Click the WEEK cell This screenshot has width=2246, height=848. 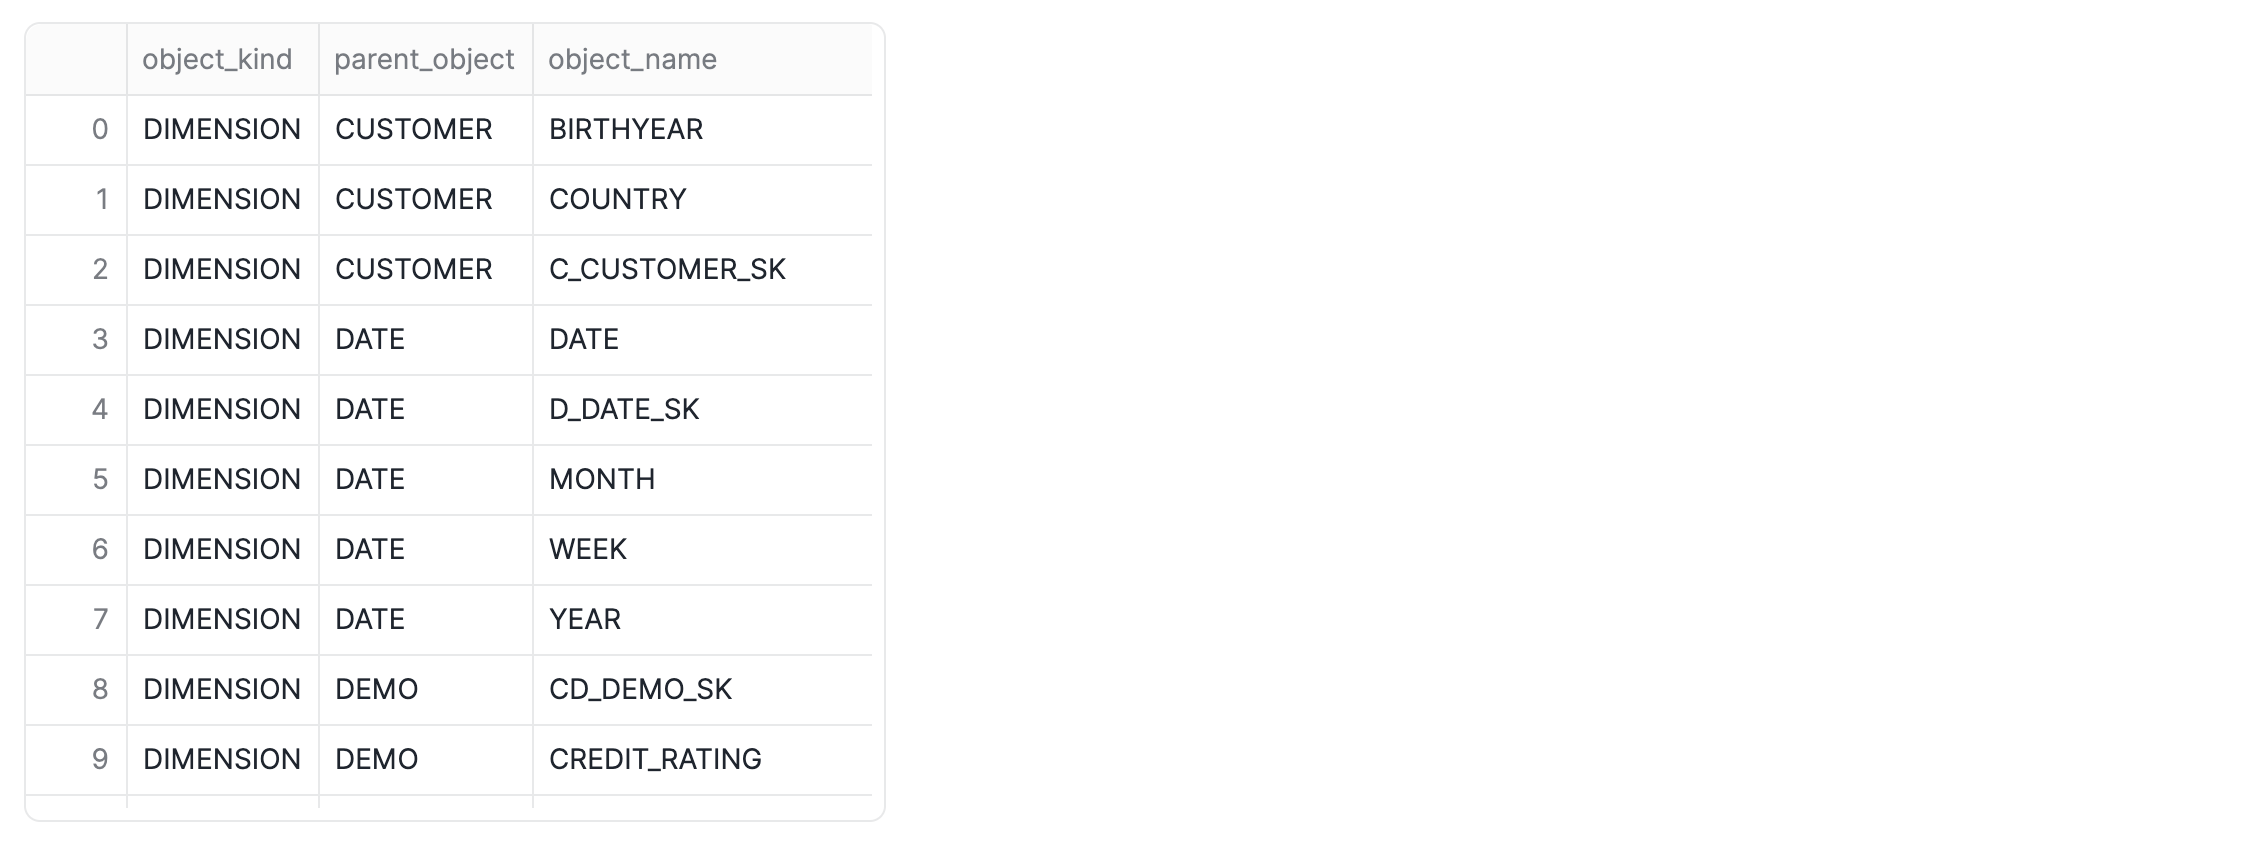click(x=702, y=550)
